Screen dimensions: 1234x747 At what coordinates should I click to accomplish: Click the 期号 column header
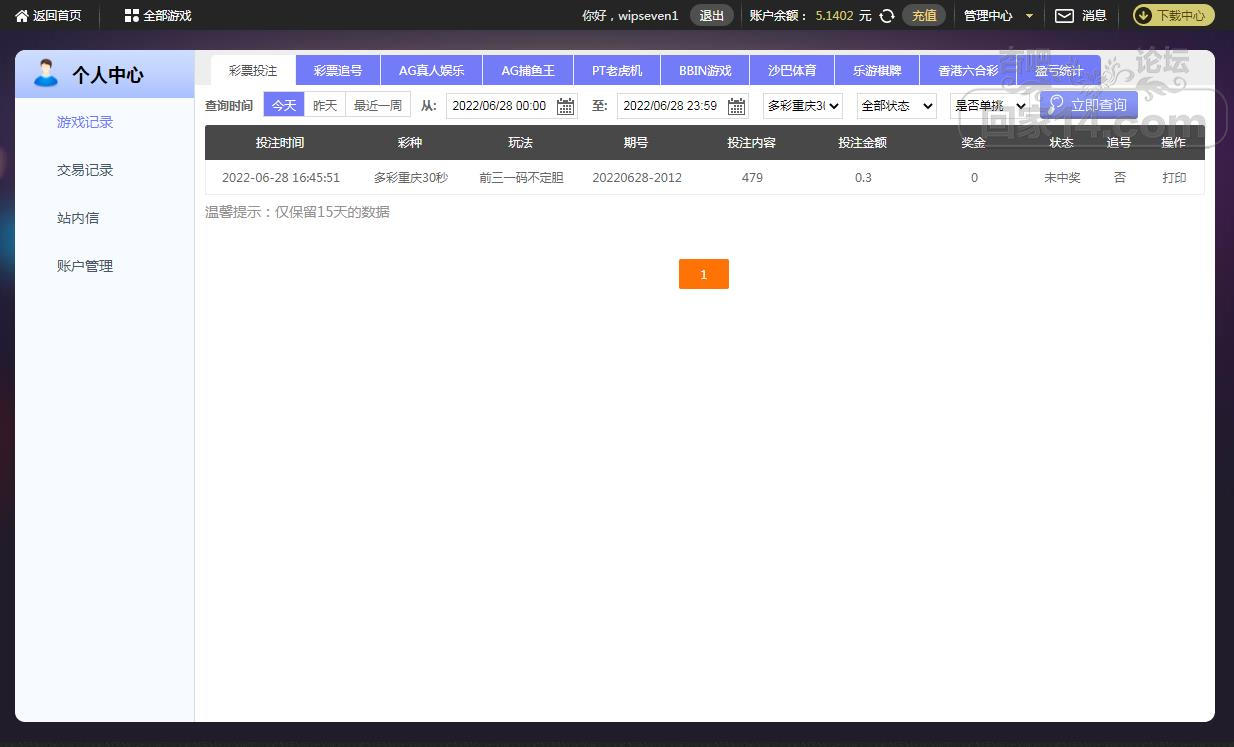(x=636, y=143)
